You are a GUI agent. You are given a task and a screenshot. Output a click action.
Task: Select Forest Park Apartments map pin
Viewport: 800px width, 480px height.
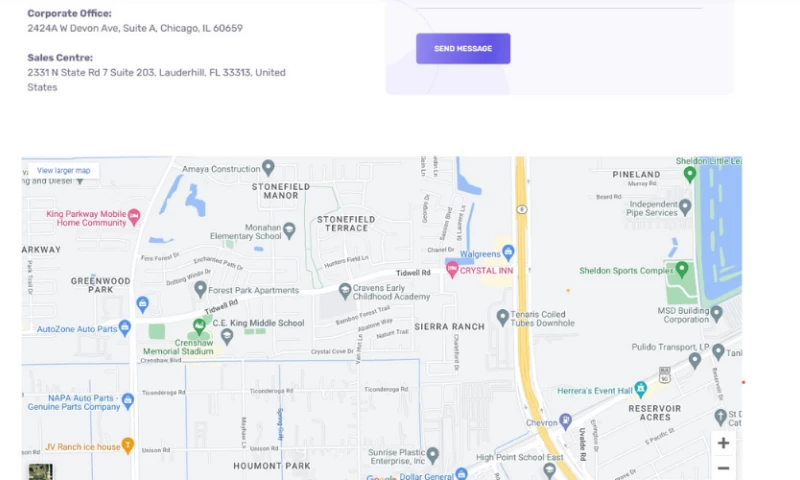pos(201,289)
